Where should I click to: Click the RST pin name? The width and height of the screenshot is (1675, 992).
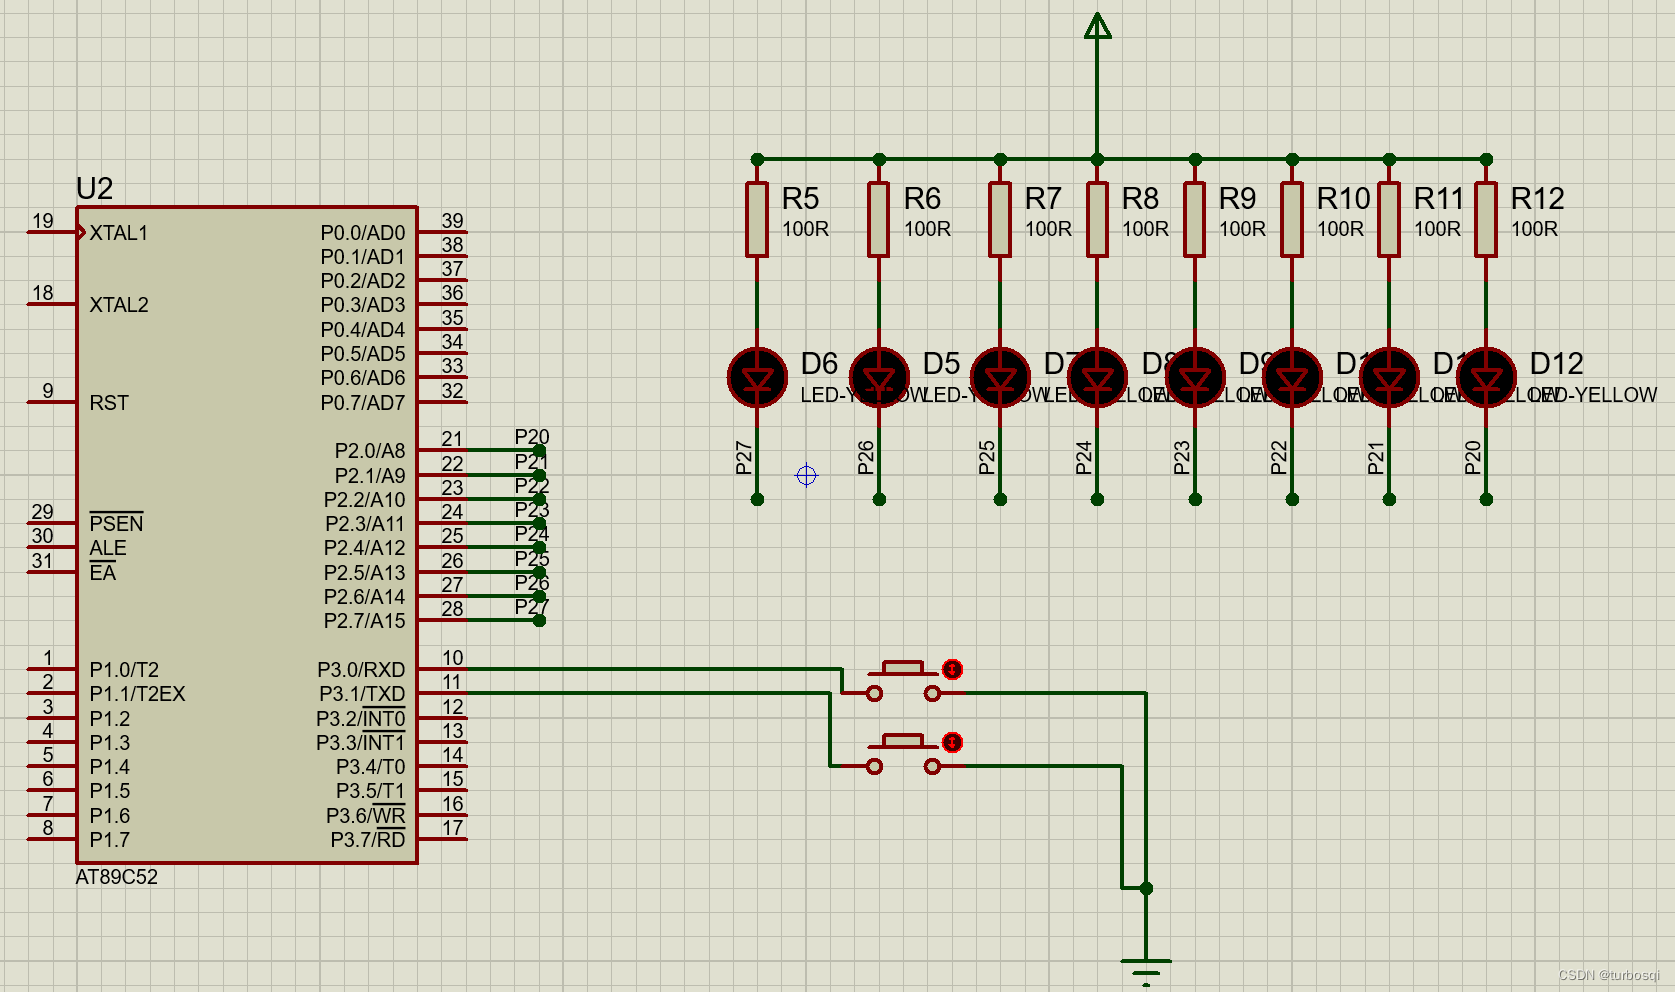[x=109, y=403]
